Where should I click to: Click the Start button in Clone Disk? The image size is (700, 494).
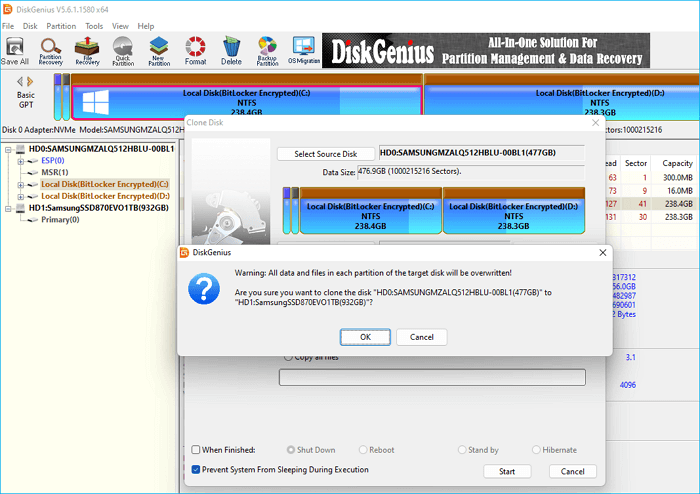(507, 471)
